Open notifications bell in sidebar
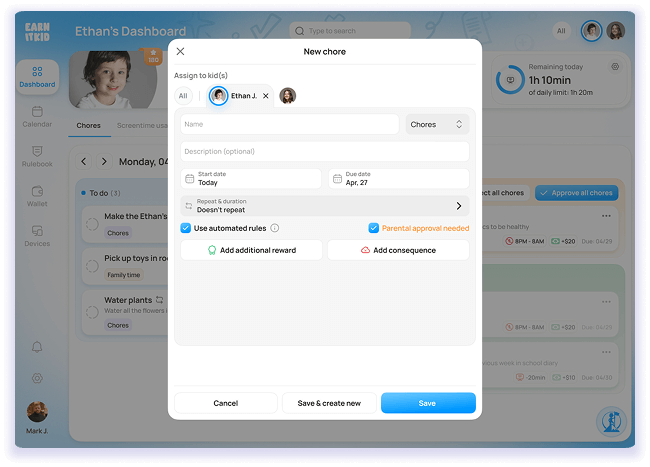Image resolution: width=650 pixels, height=467 pixels. (x=37, y=347)
